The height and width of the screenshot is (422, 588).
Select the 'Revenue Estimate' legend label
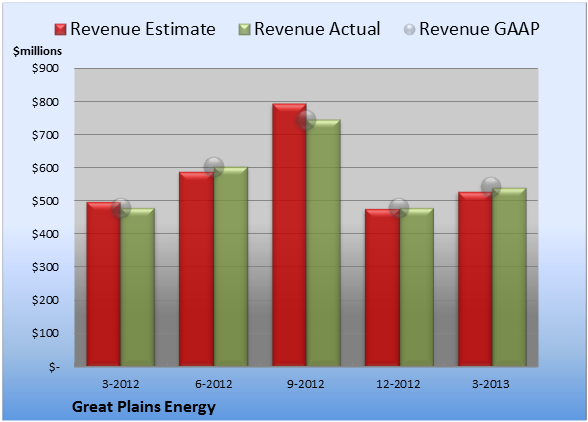coord(143,29)
